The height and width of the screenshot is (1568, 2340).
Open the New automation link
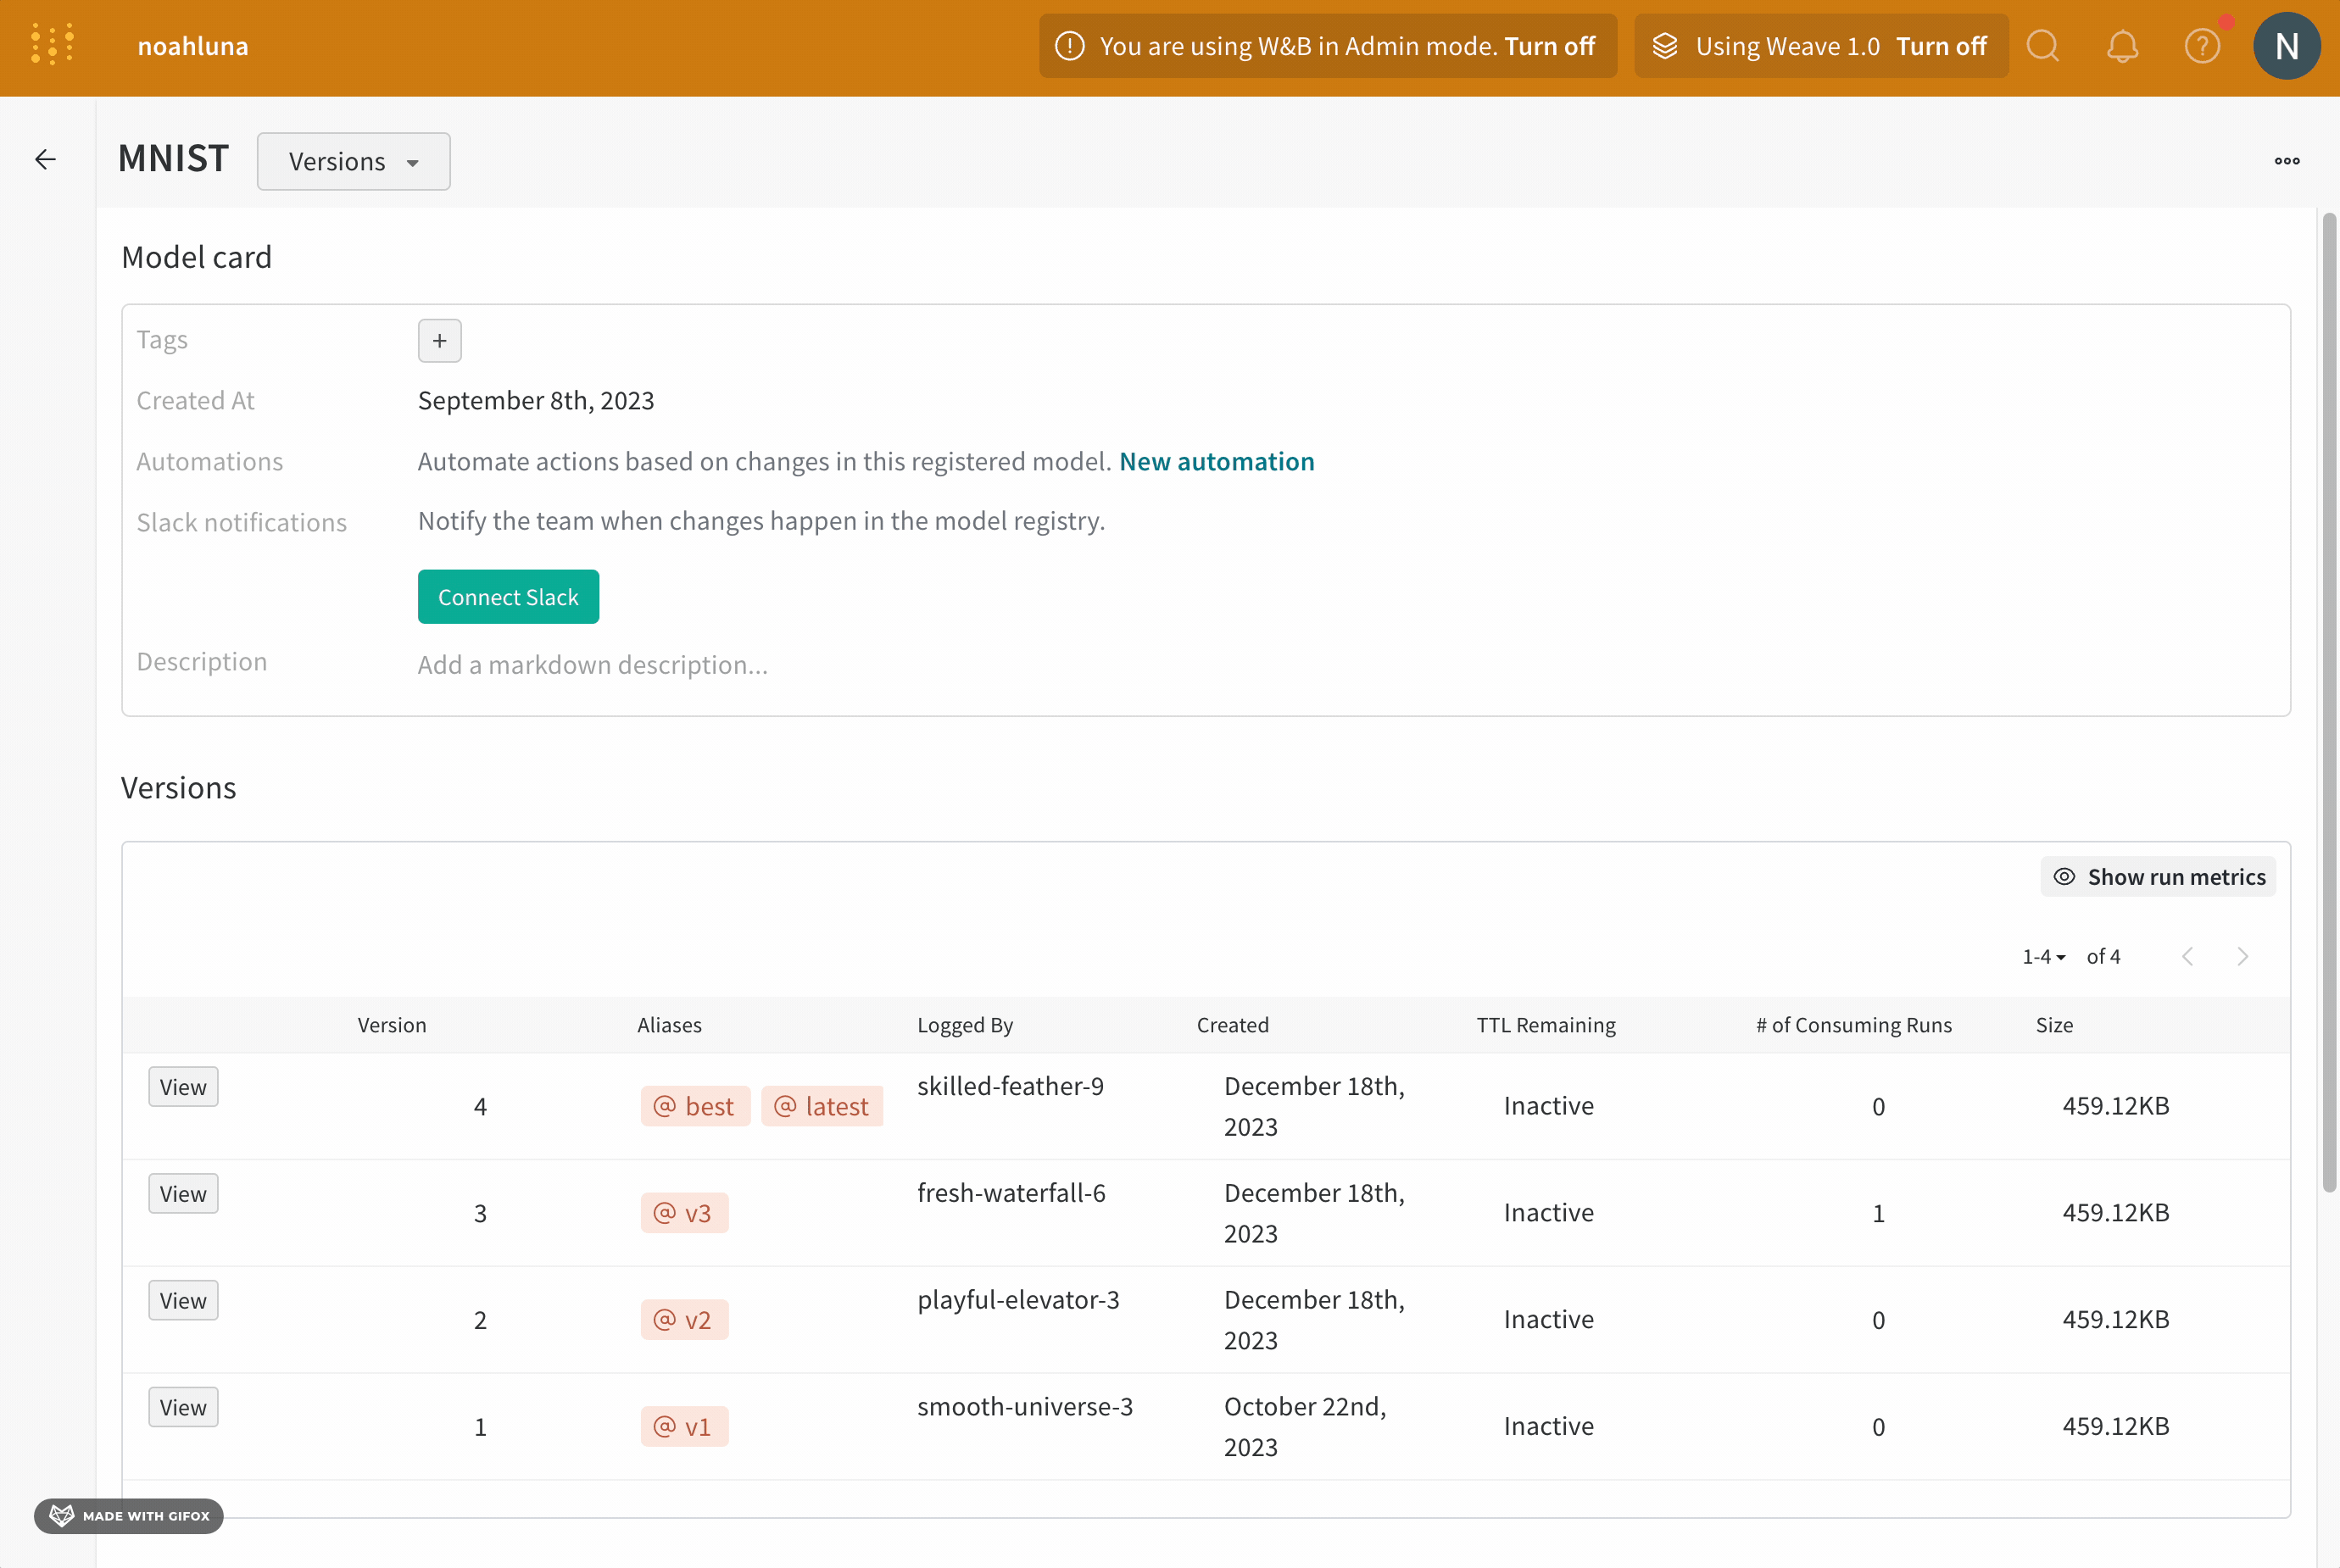pos(1216,461)
